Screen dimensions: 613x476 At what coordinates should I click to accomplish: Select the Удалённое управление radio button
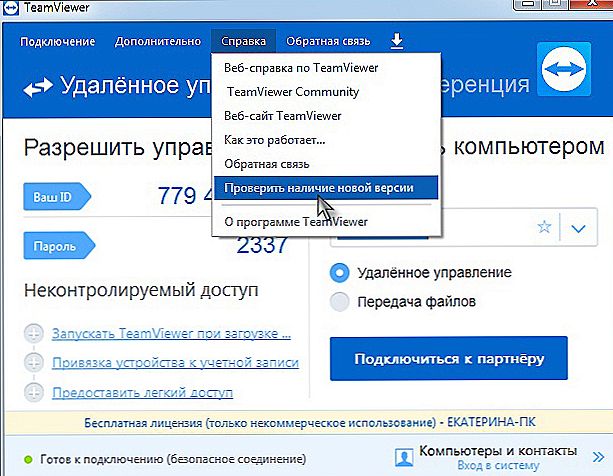(x=339, y=272)
